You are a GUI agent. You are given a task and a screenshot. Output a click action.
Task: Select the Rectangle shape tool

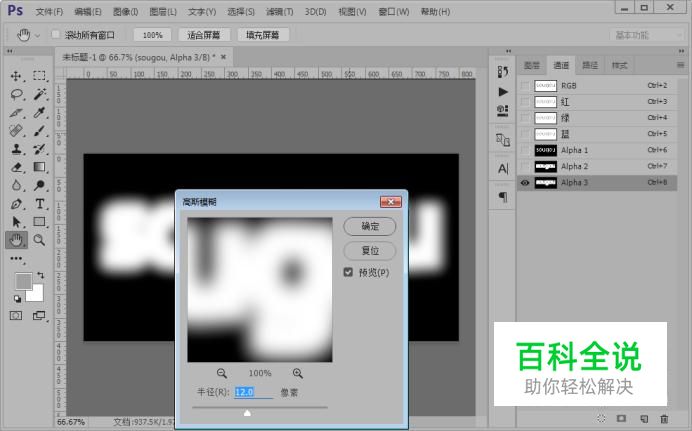pyautogui.click(x=39, y=222)
